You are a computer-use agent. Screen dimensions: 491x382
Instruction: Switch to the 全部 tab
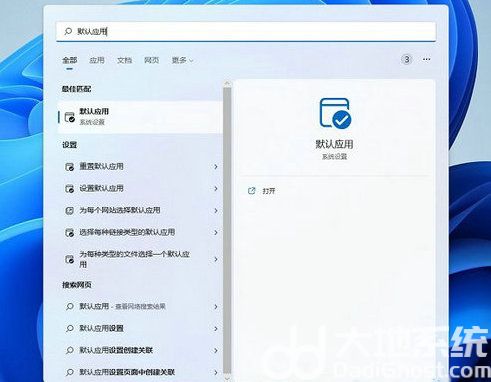click(x=70, y=60)
